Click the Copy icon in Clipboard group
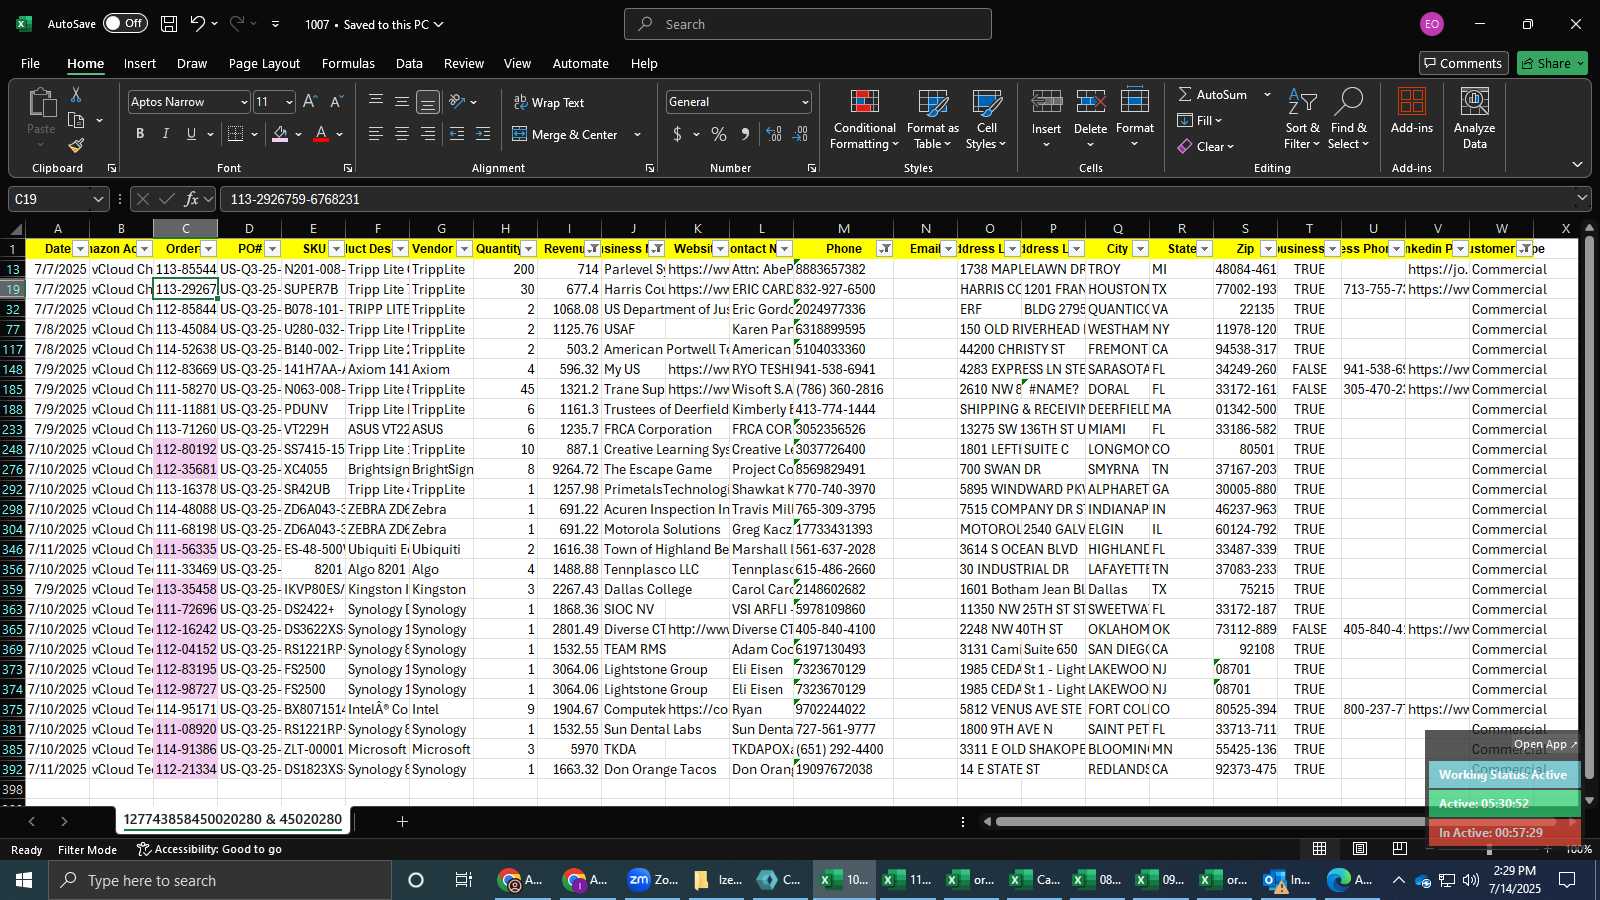 pos(76,120)
